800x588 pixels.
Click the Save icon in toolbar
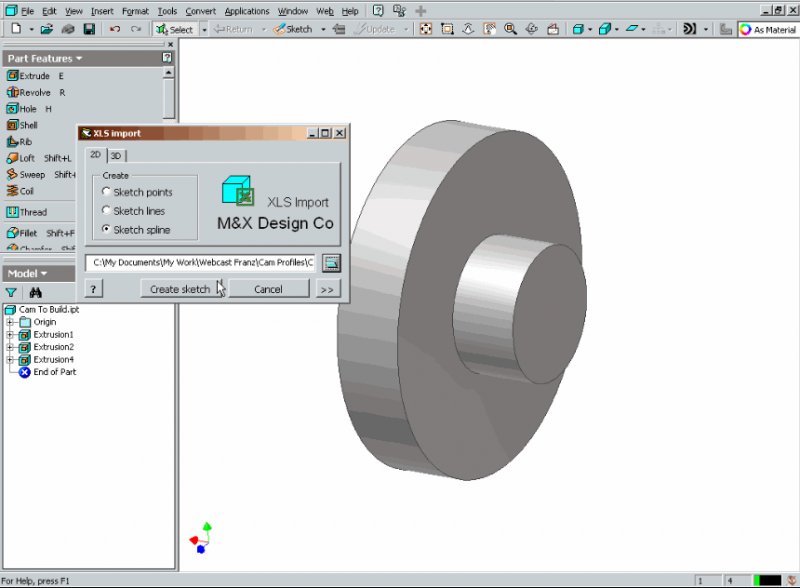point(89,29)
